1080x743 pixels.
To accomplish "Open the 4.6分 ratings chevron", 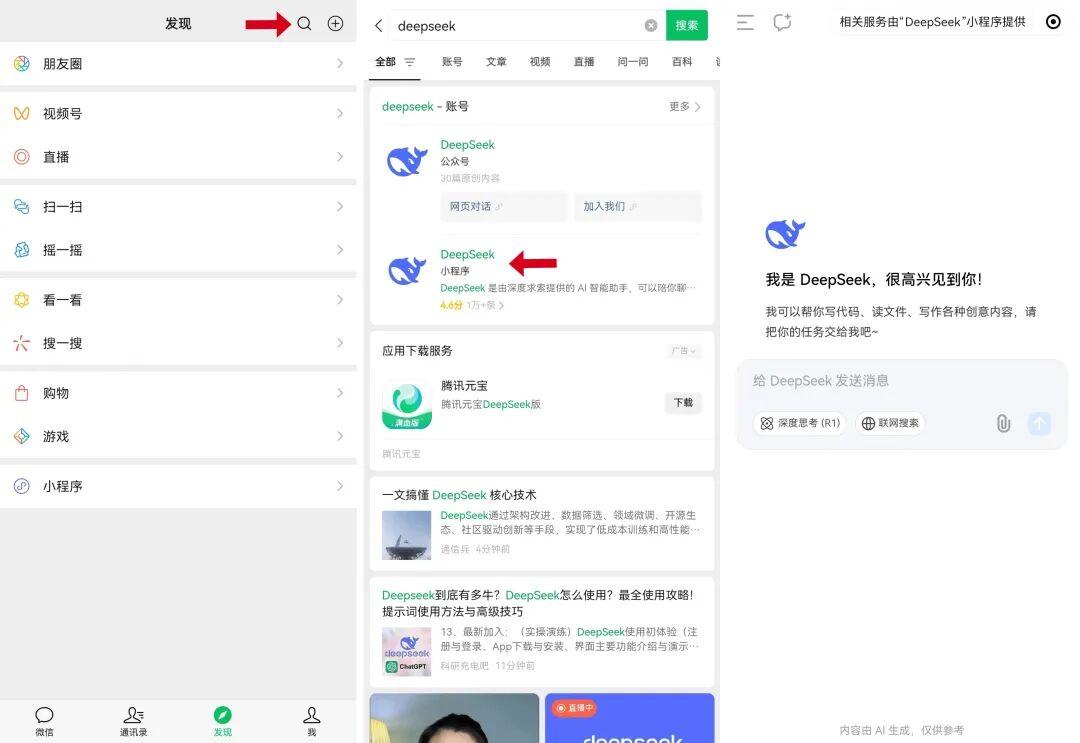I will [501, 305].
